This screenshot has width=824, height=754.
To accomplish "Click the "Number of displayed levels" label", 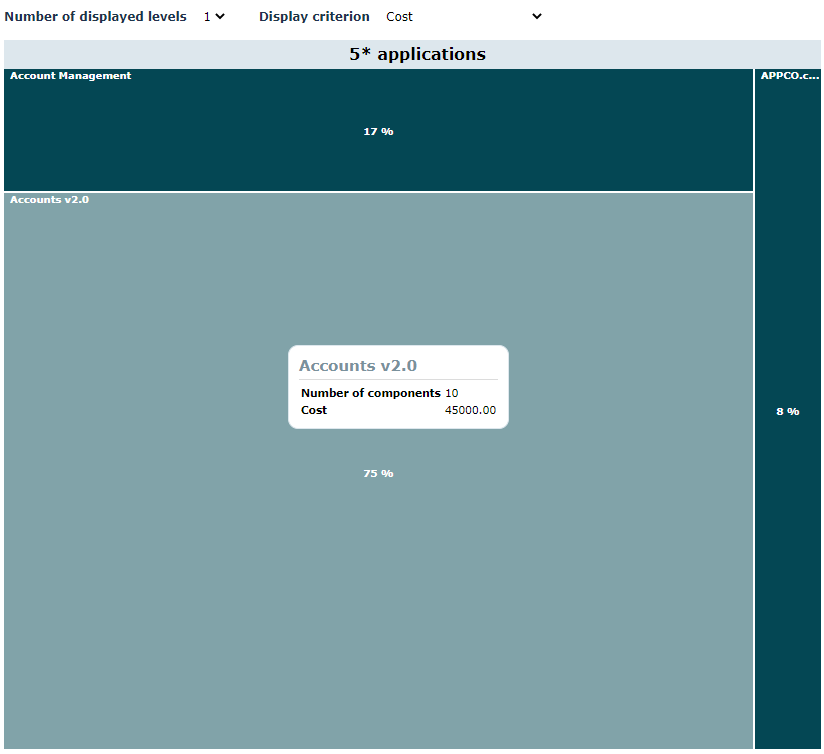I will click(95, 17).
